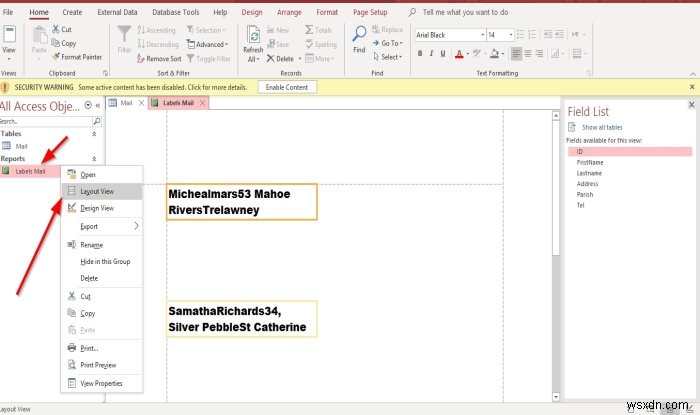700x415 pixels.
Task: Click the View icon in the ribbon
Action: click(9, 34)
